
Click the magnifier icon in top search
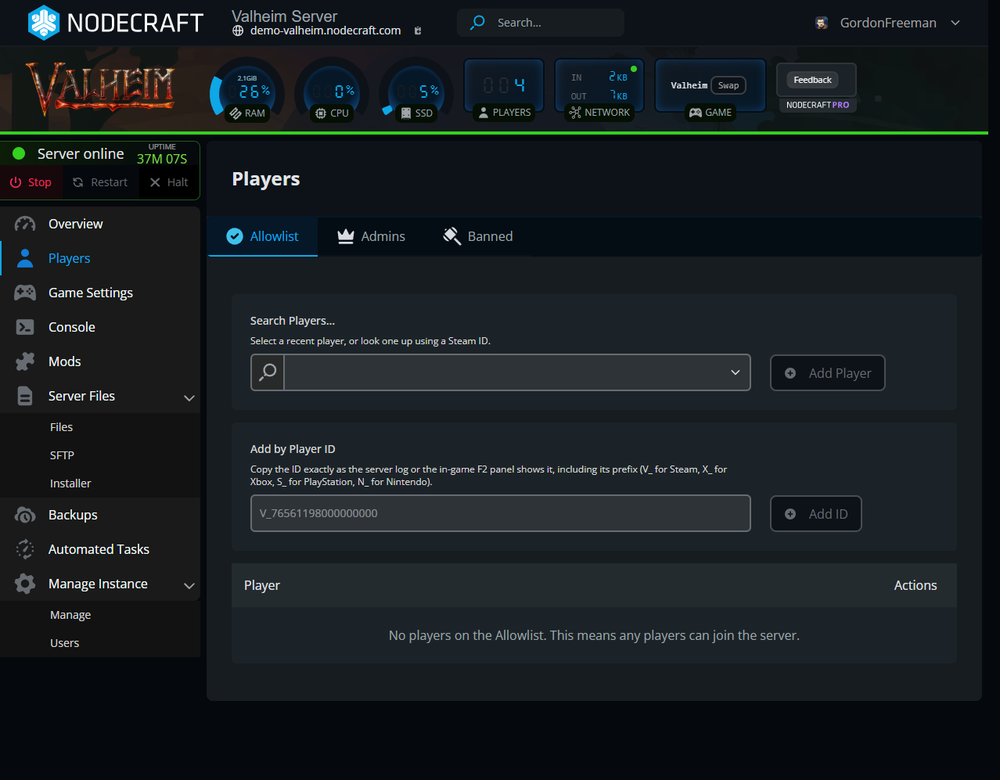[478, 22]
